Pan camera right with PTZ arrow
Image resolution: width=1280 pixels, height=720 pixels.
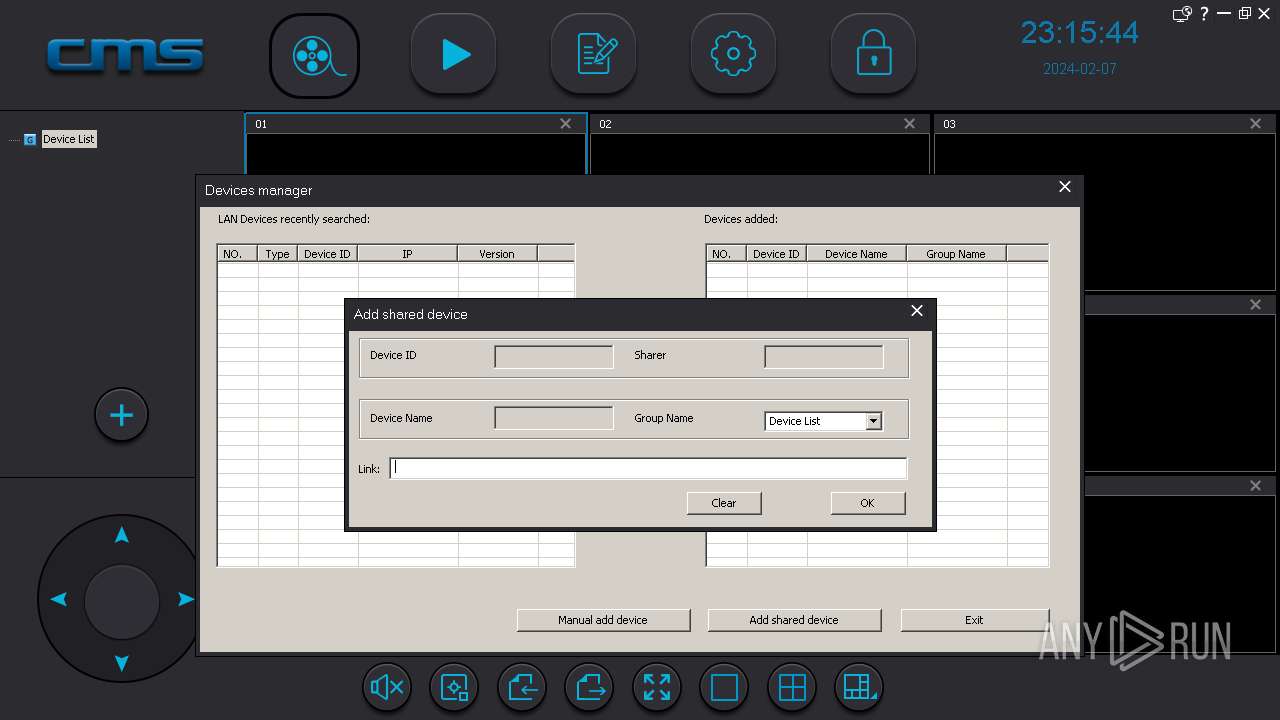coord(185,599)
